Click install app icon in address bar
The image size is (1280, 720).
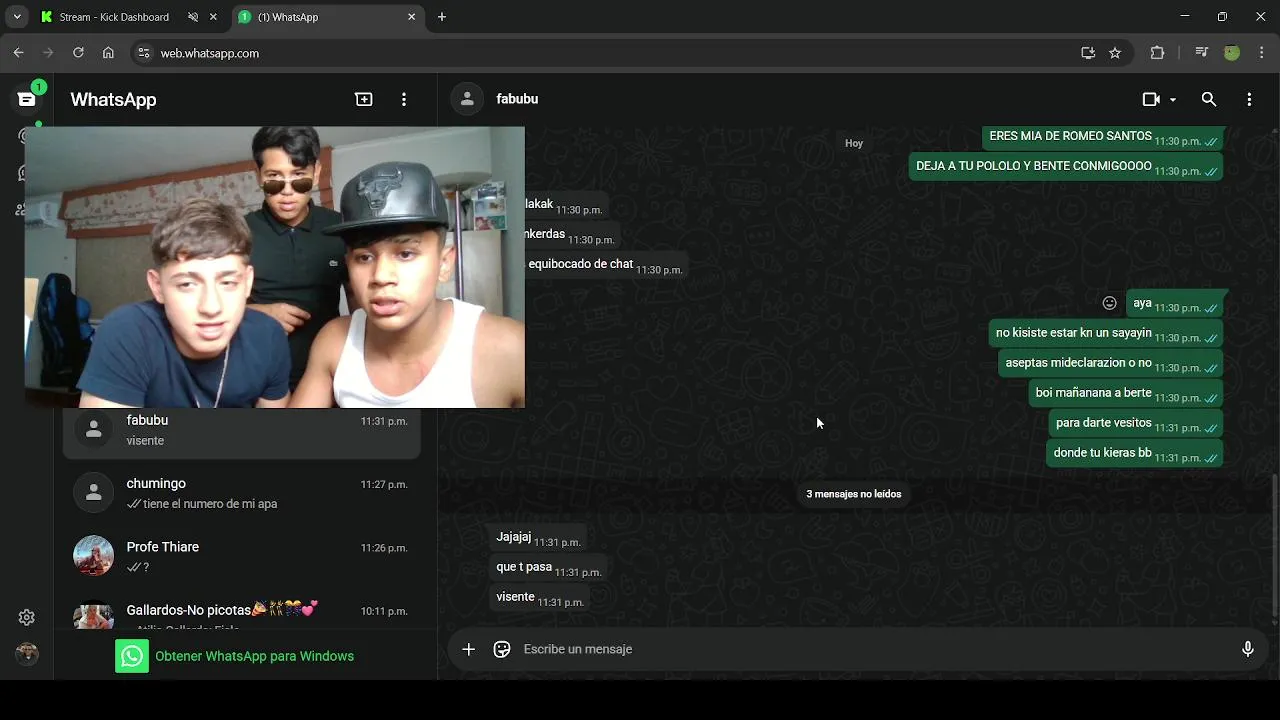(x=1088, y=53)
